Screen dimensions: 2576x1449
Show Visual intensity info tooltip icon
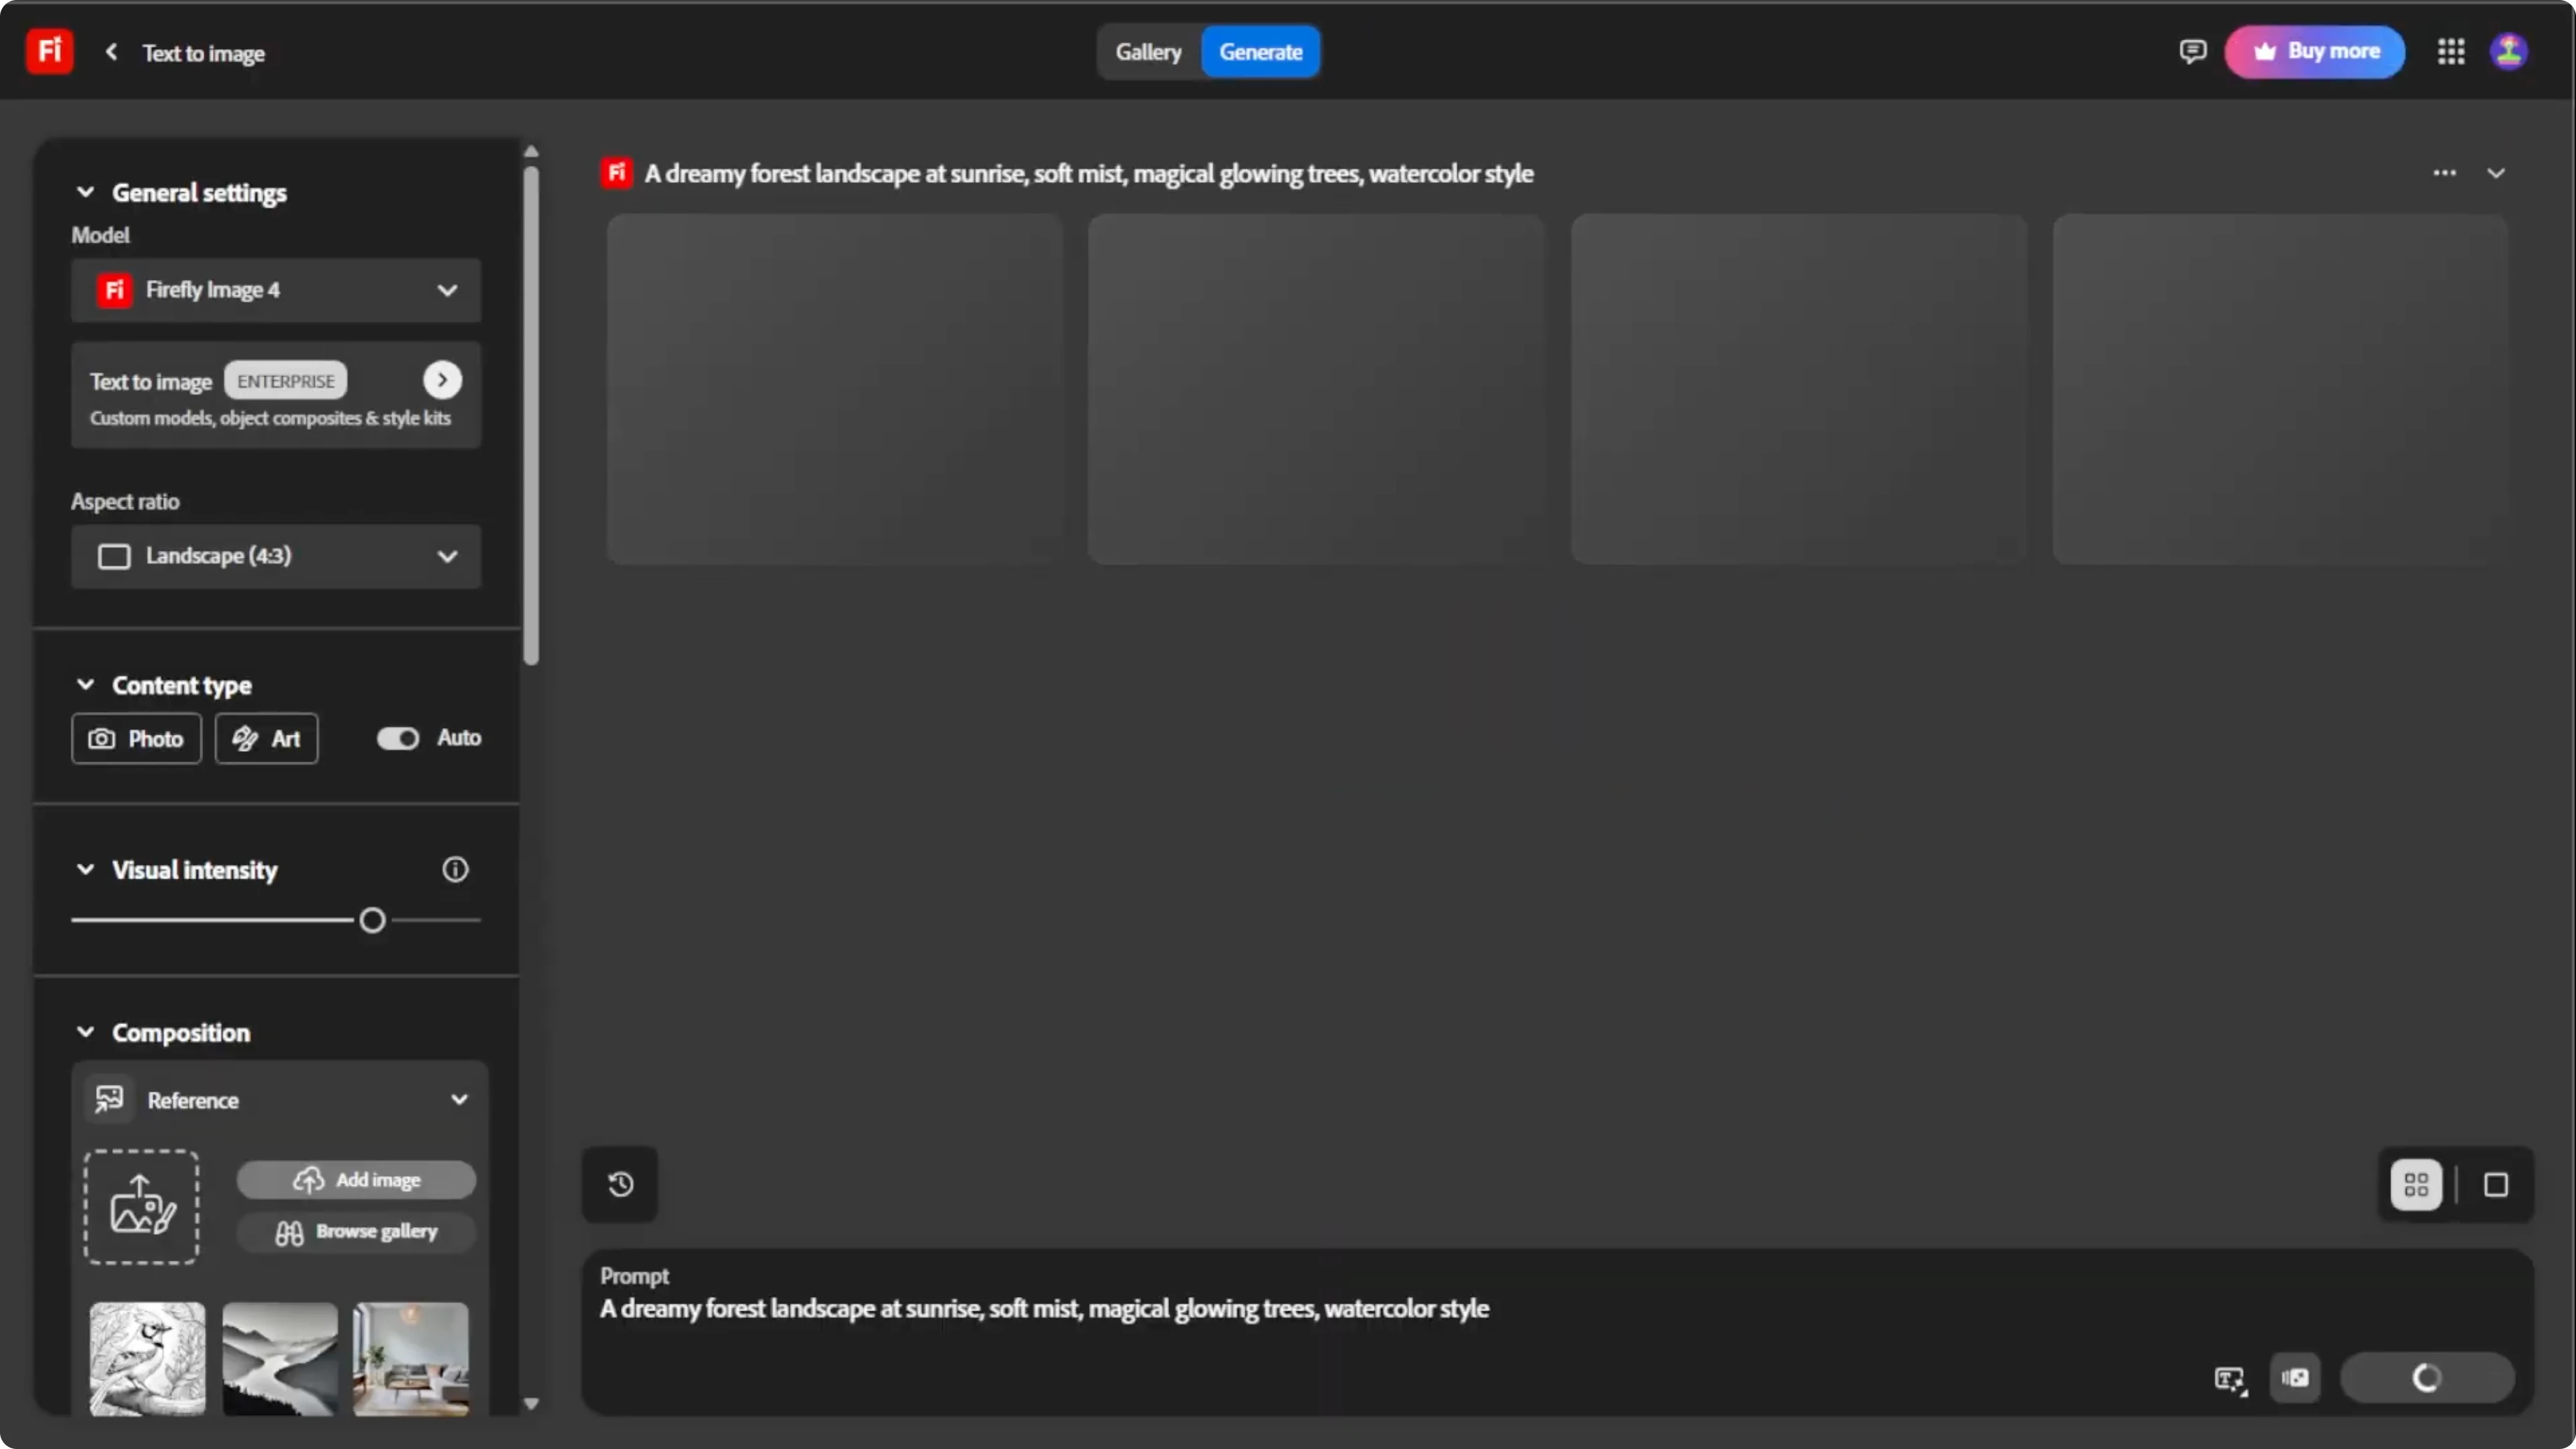(455, 869)
